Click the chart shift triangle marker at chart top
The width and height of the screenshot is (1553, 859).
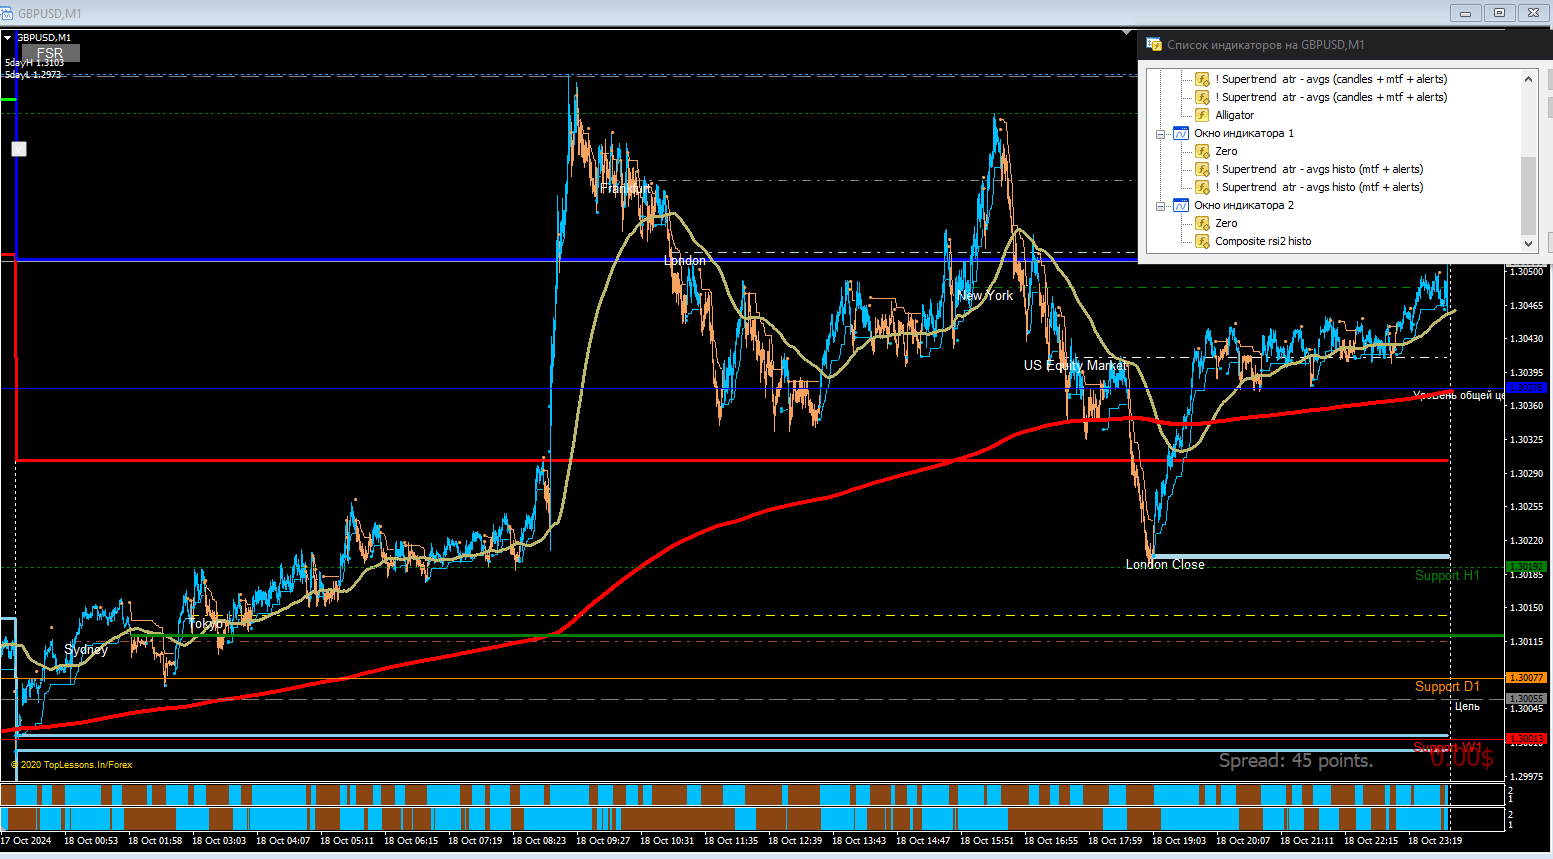(1126, 33)
